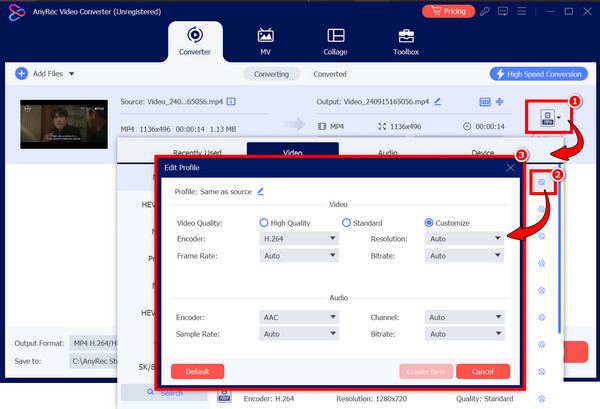
Task: Switch to the Video format tab
Action: click(x=293, y=149)
